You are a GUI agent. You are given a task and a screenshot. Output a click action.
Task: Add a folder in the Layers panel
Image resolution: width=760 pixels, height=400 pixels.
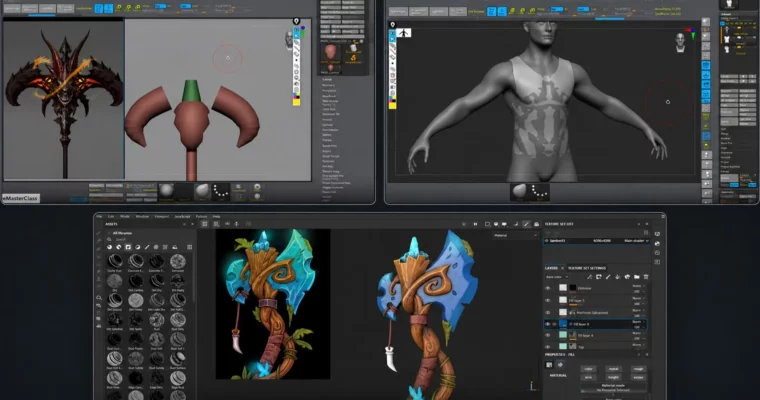[x=636, y=277]
